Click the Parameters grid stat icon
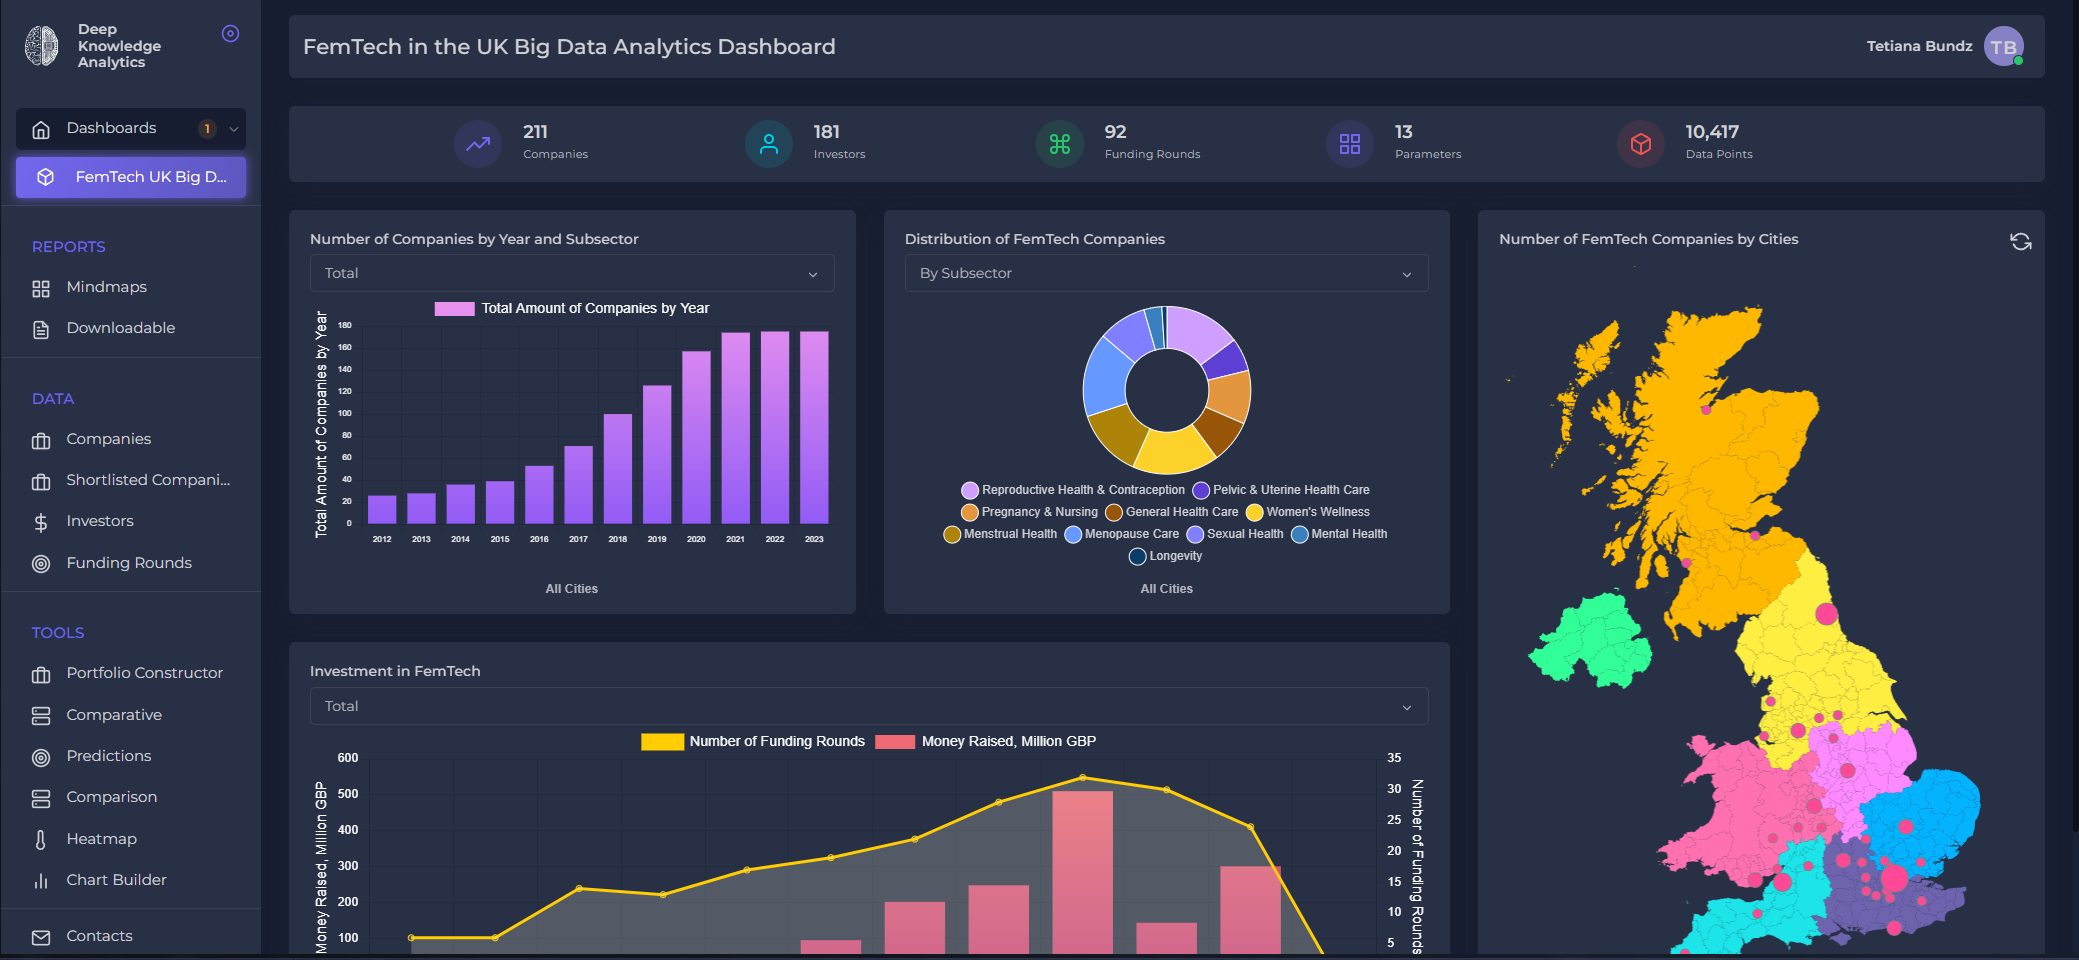Image resolution: width=2079 pixels, height=960 pixels. tap(1349, 144)
